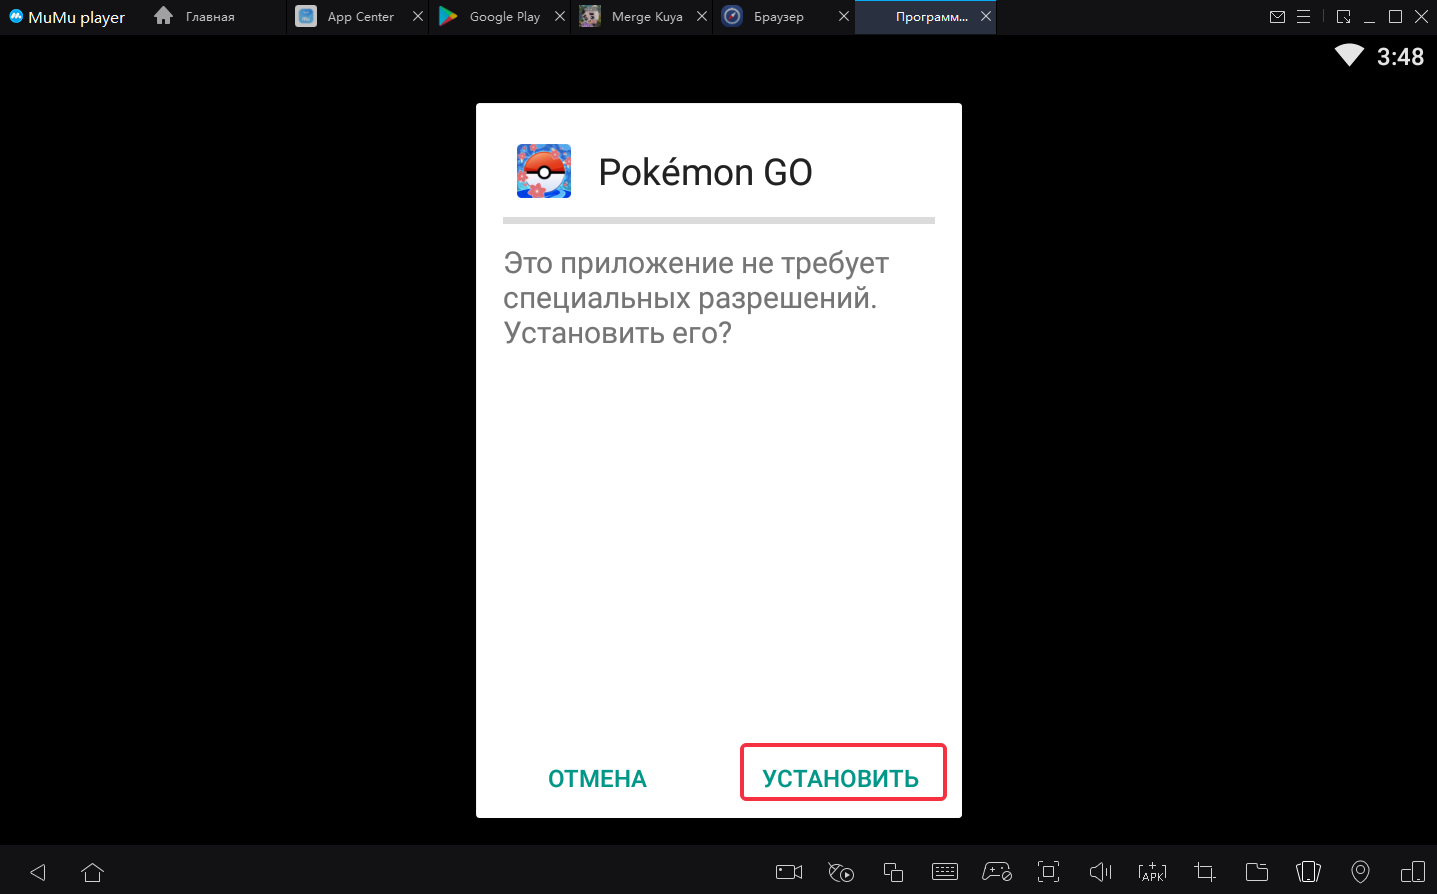Rotate the screen orientation icon

click(1412, 872)
